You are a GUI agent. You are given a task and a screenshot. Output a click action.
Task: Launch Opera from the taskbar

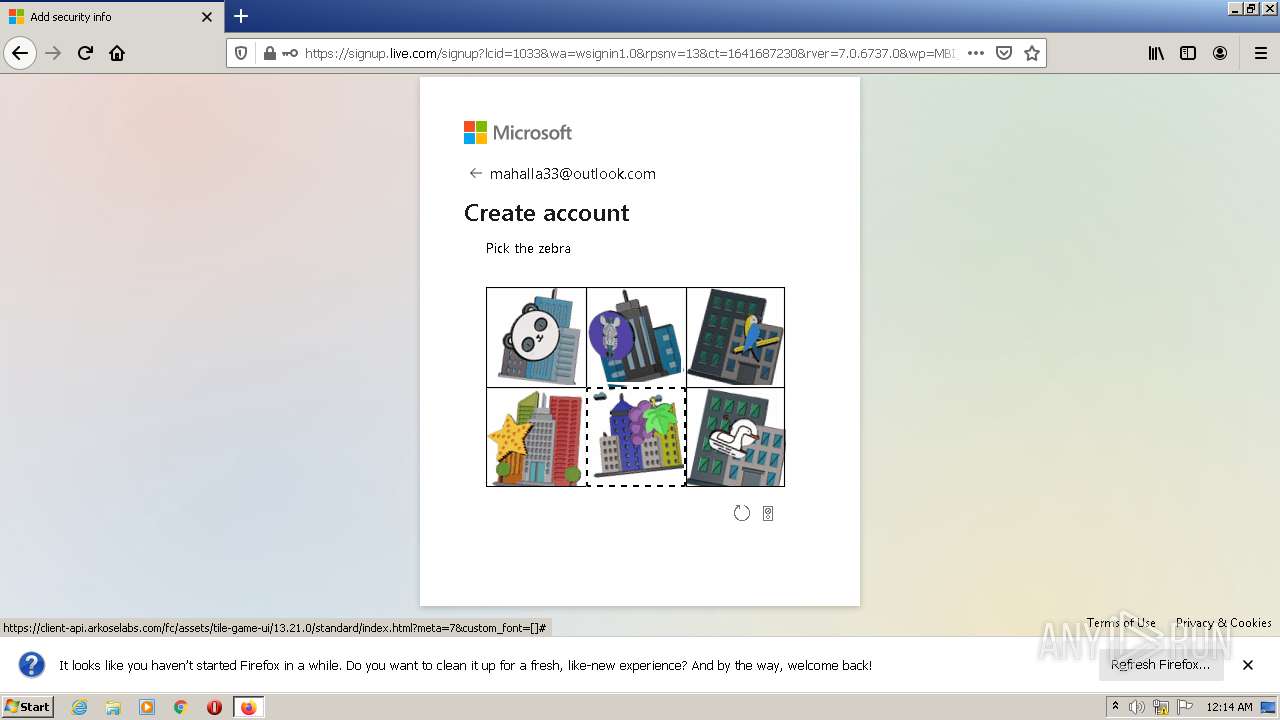click(x=214, y=707)
